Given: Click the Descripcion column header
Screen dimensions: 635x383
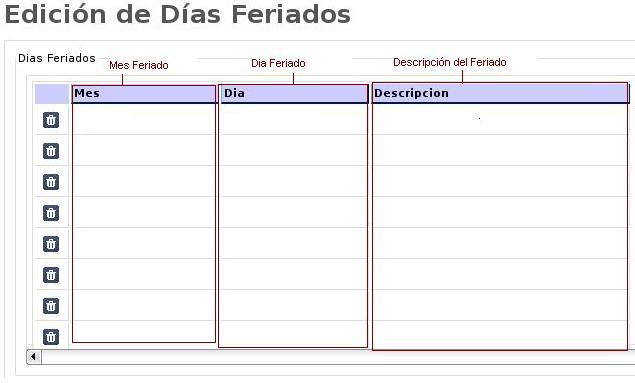Looking at the screenshot, I should [500, 93].
